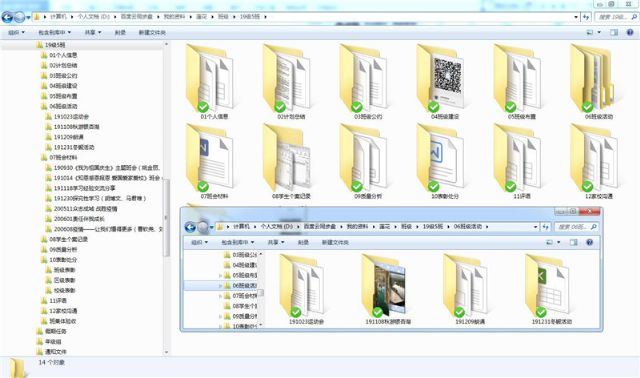Click 新建文件夹 in the rear window toolbar
Image resolution: width=640 pixels, height=378 pixels.
tap(152, 32)
